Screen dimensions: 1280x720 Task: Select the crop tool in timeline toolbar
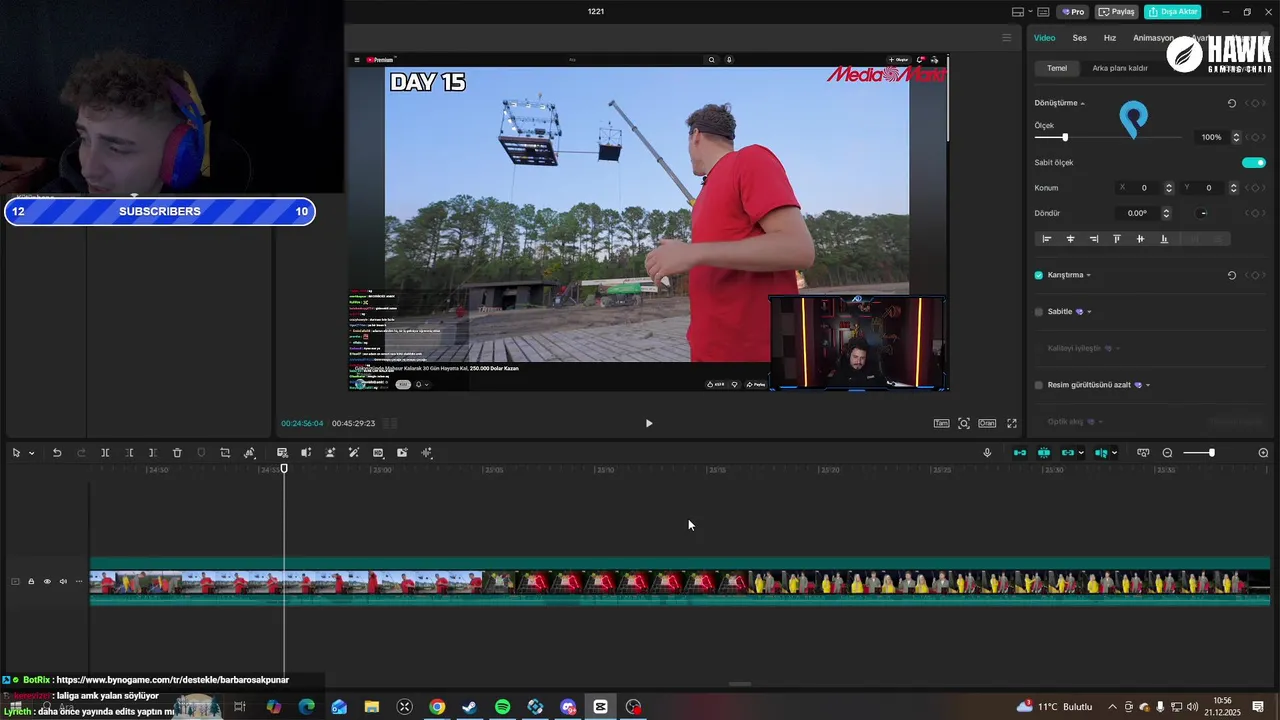pos(225,453)
